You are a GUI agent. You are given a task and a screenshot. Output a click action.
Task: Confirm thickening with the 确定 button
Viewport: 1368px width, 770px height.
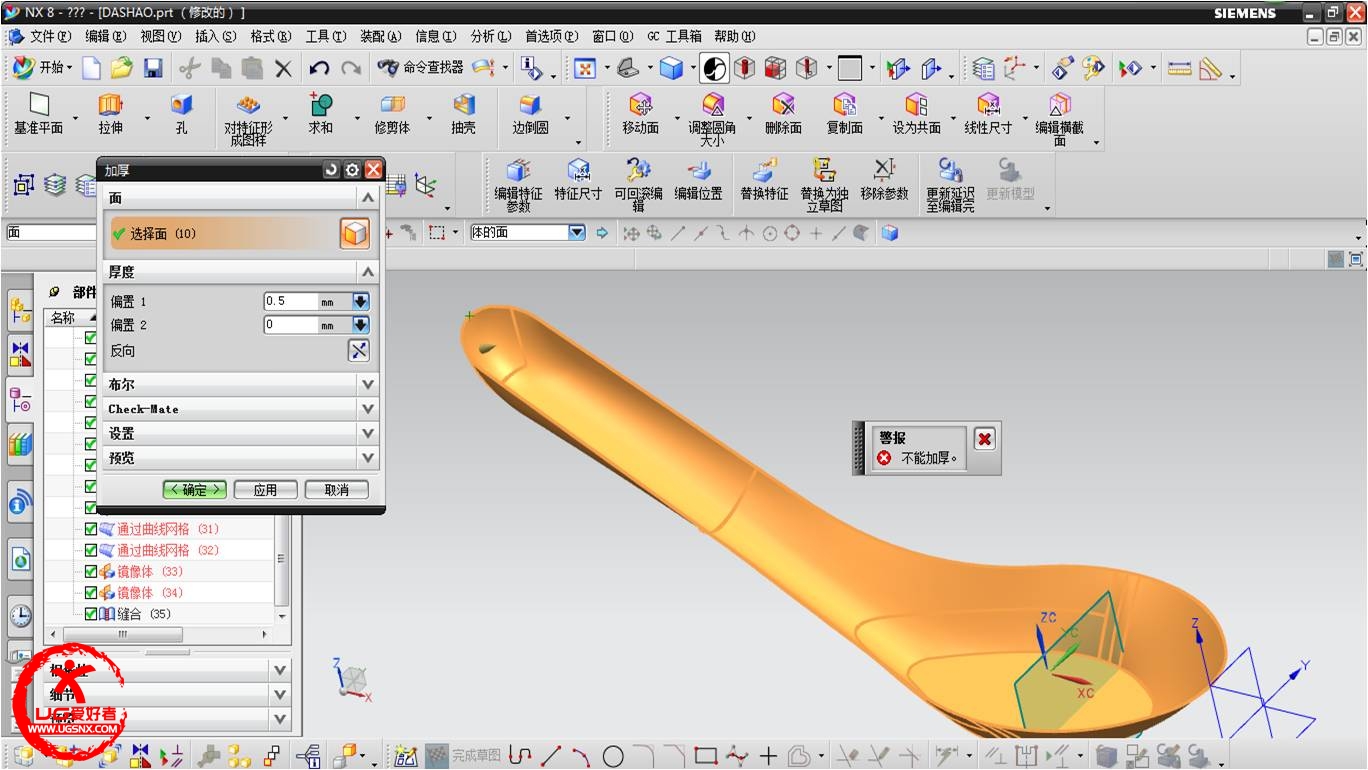(194, 490)
